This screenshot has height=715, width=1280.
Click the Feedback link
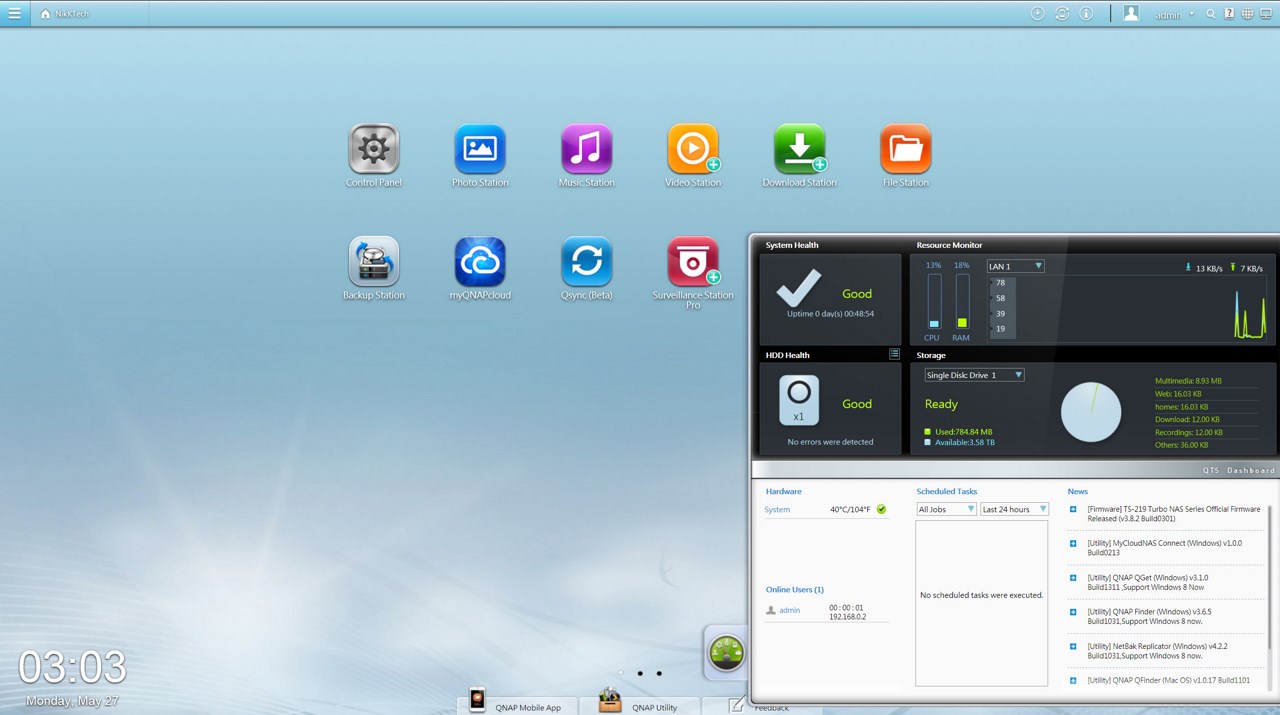(772, 707)
